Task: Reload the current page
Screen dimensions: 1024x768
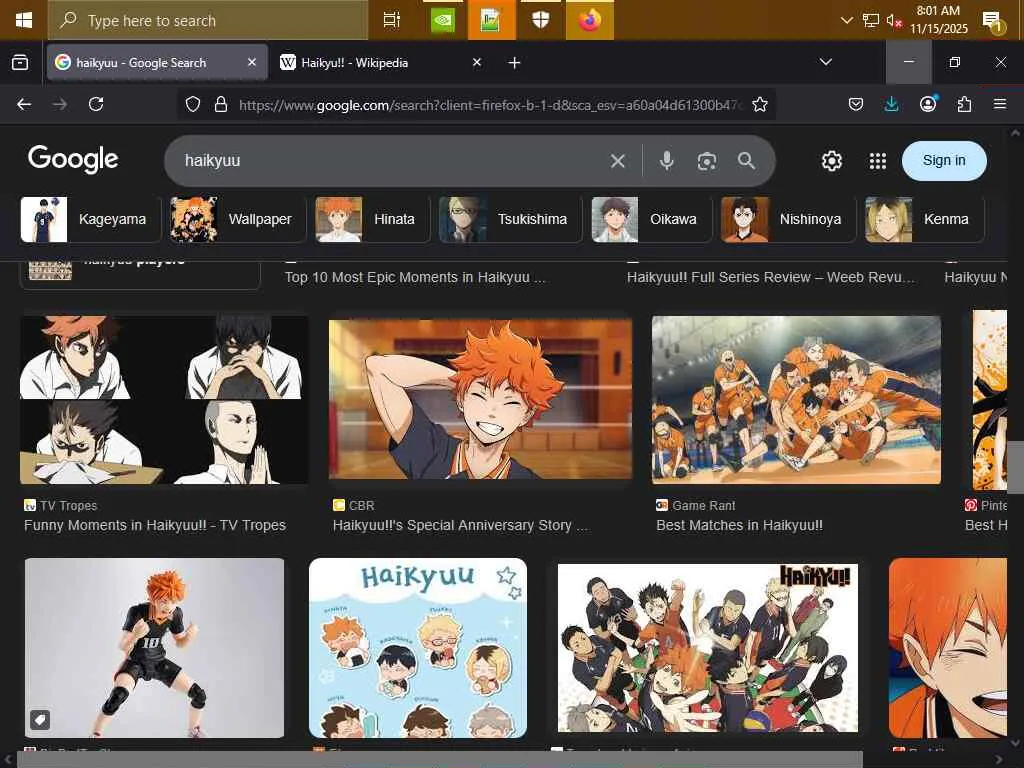Action: 96,104
